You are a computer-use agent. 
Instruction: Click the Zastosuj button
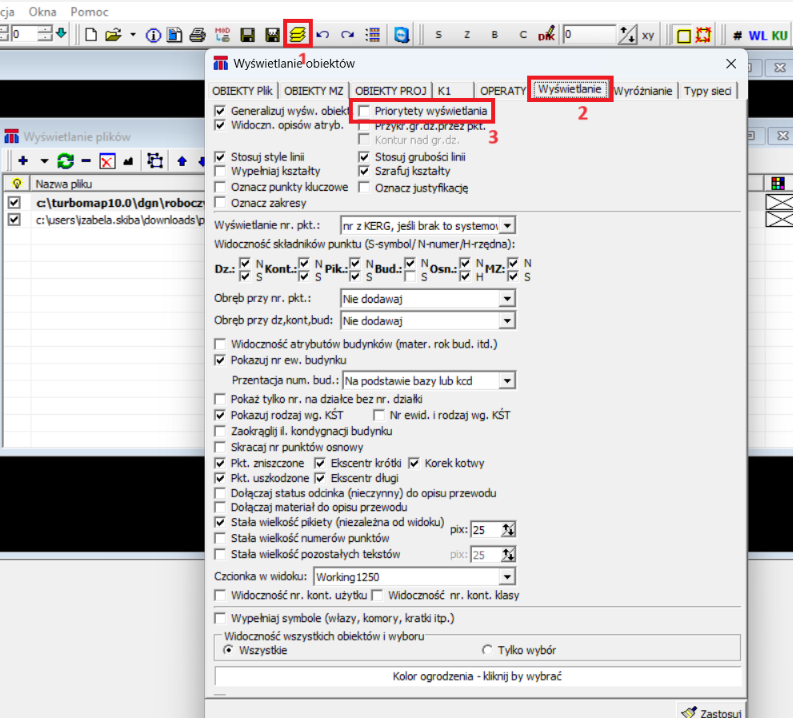pyautogui.click(x=710, y=711)
